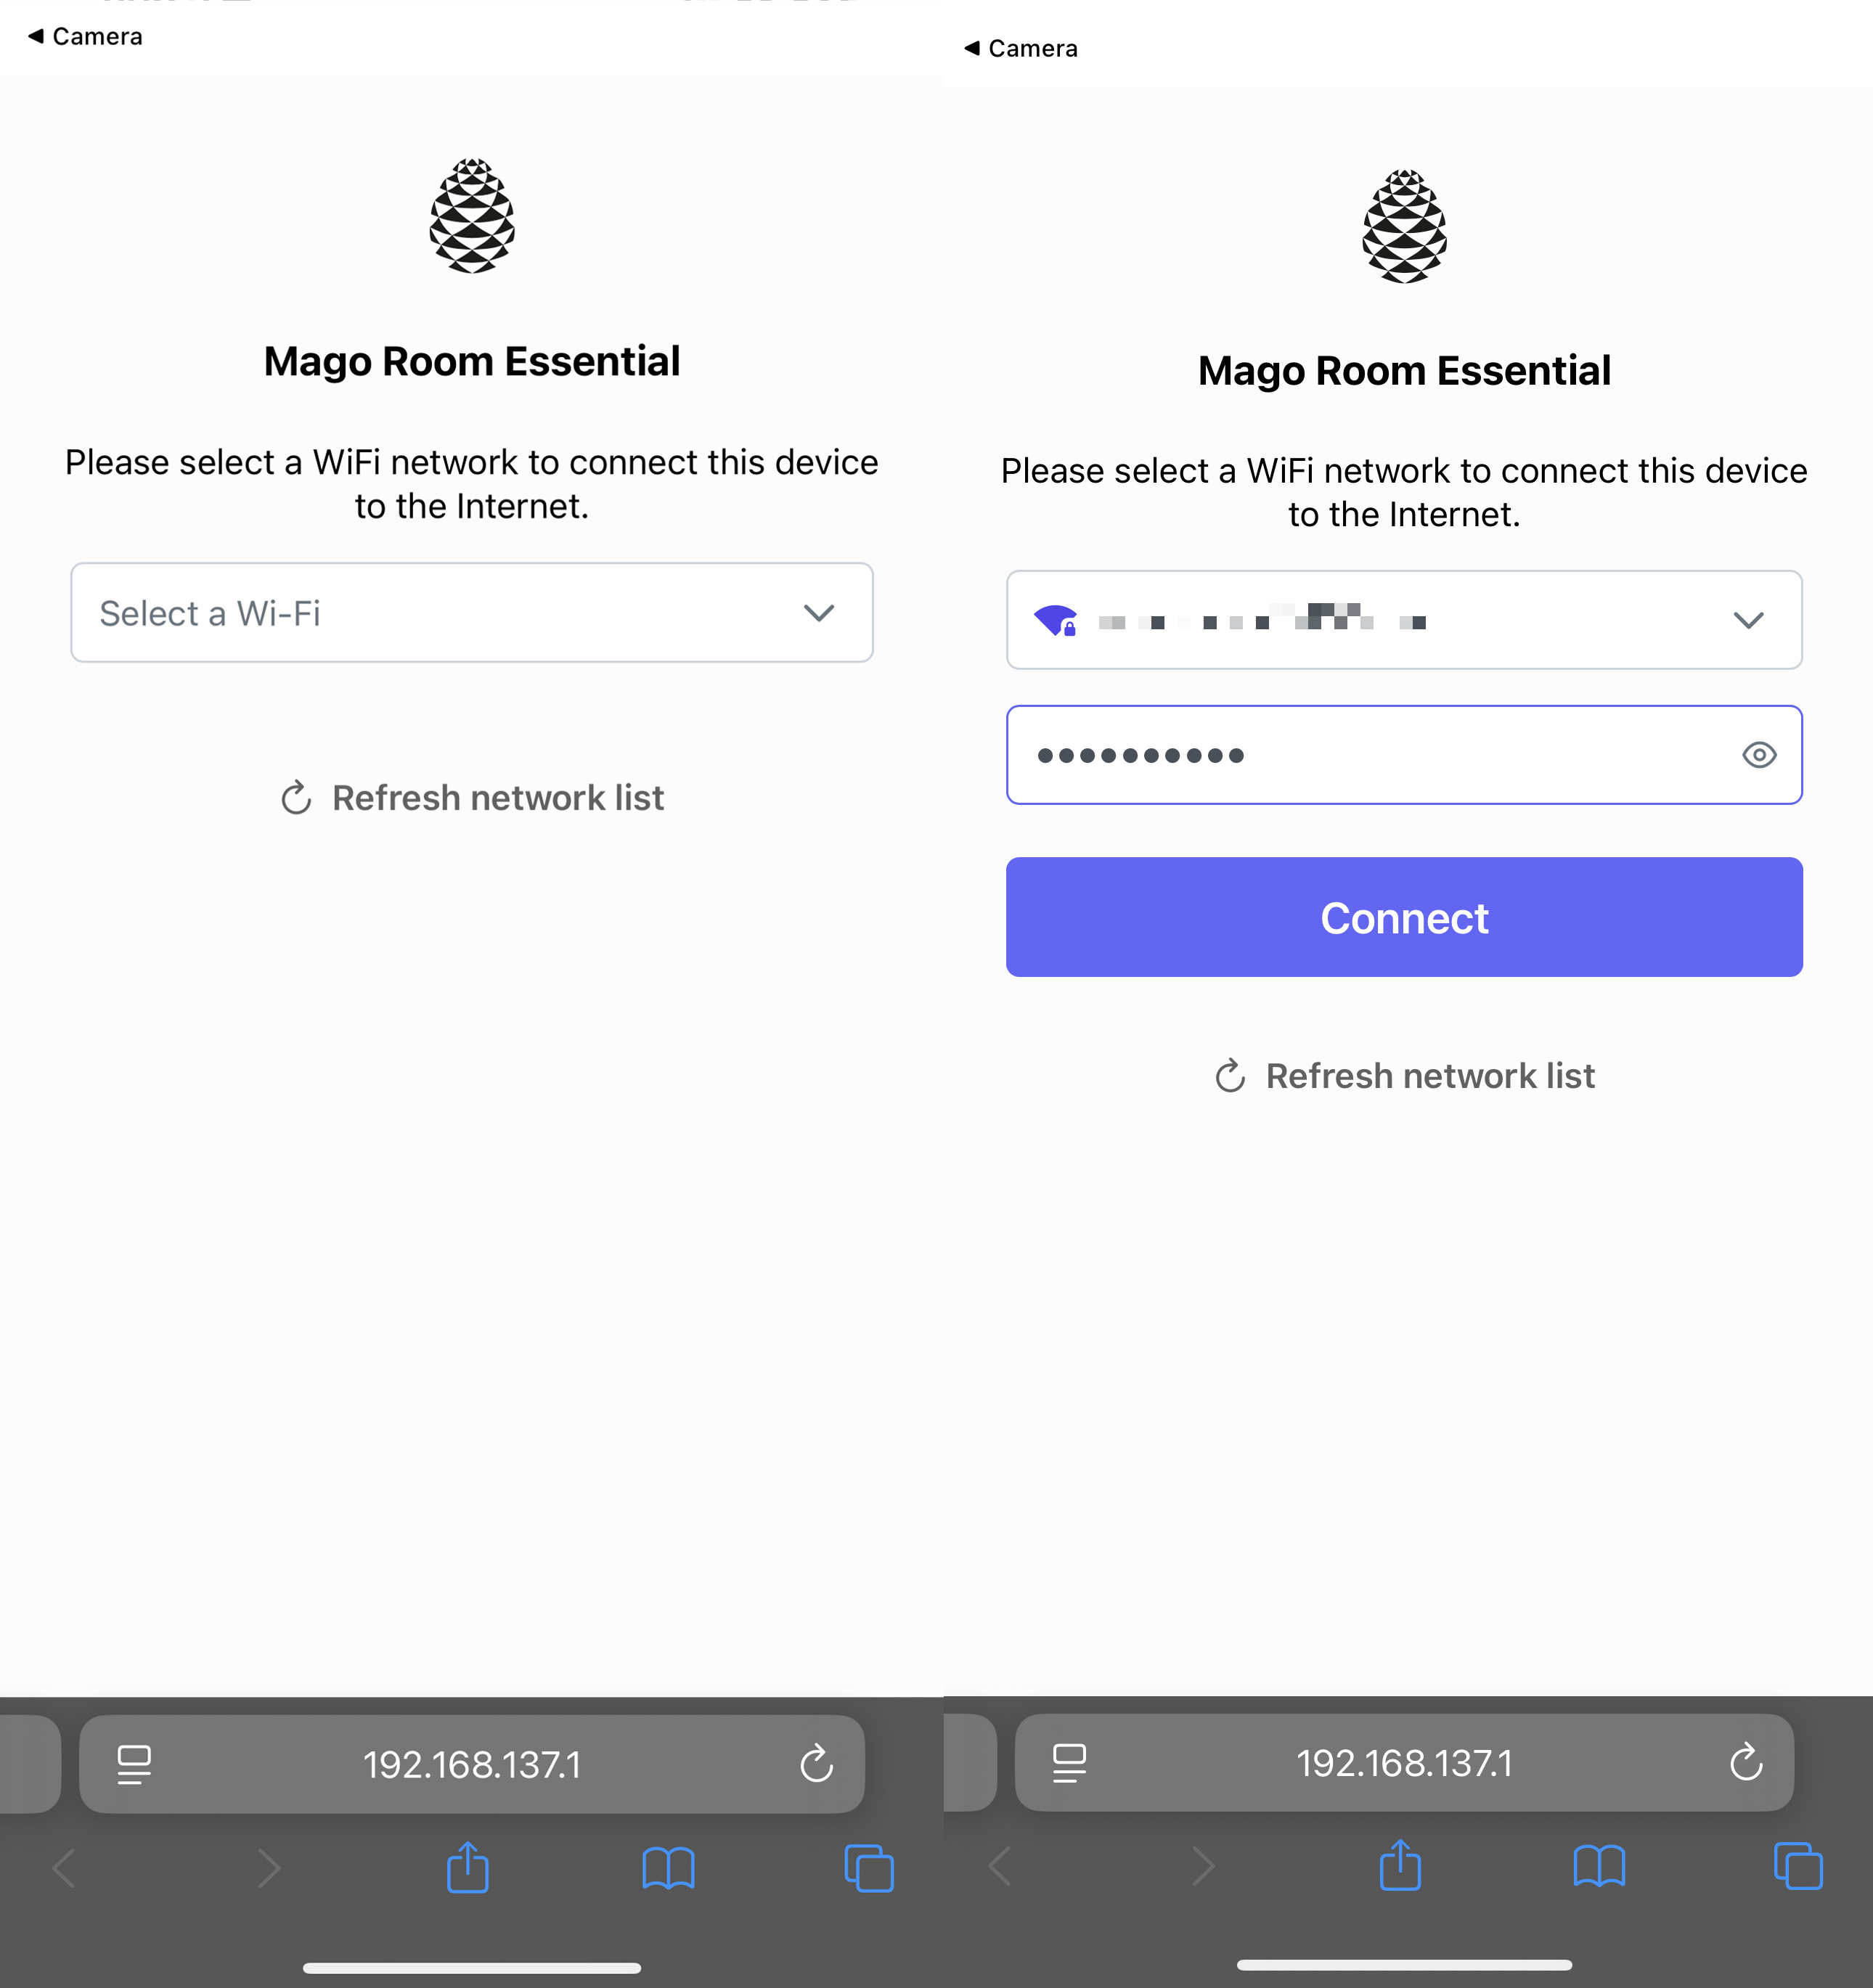This screenshot has height=1988, width=1873.
Task: Click Refresh network list below Connect button
Action: 1404,1076
